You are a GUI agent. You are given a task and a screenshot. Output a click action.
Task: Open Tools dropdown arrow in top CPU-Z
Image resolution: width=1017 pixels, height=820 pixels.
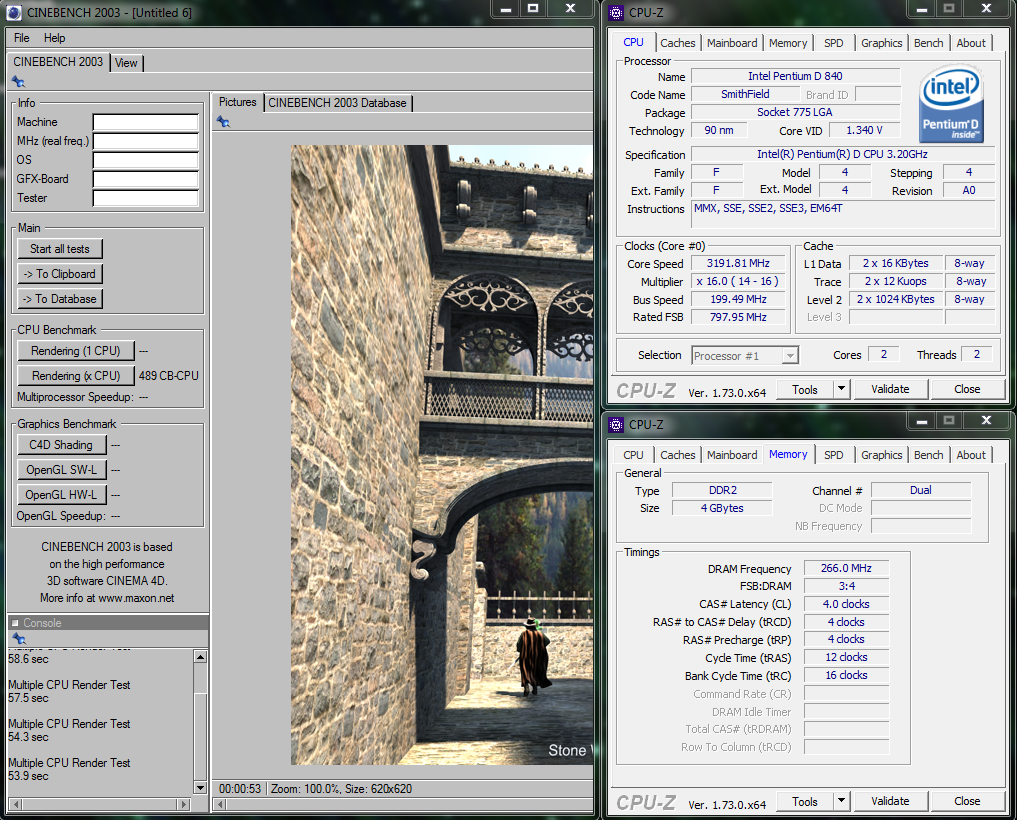point(841,389)
